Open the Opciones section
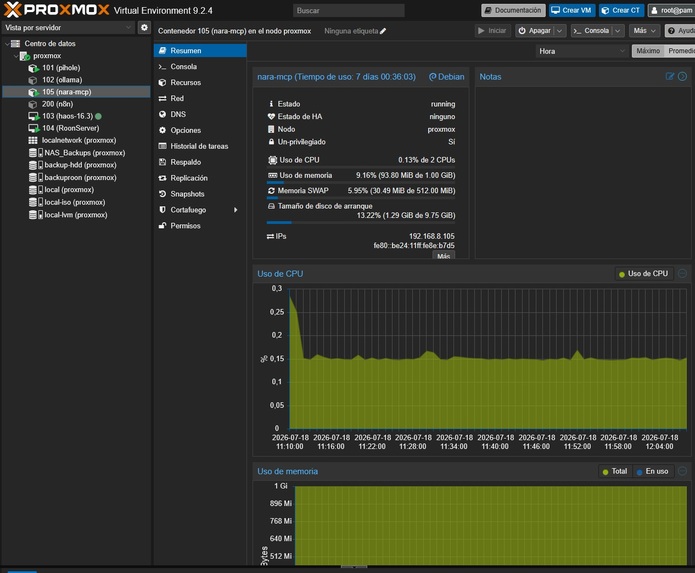Screen dimensions: 695x573 [200, 130]
